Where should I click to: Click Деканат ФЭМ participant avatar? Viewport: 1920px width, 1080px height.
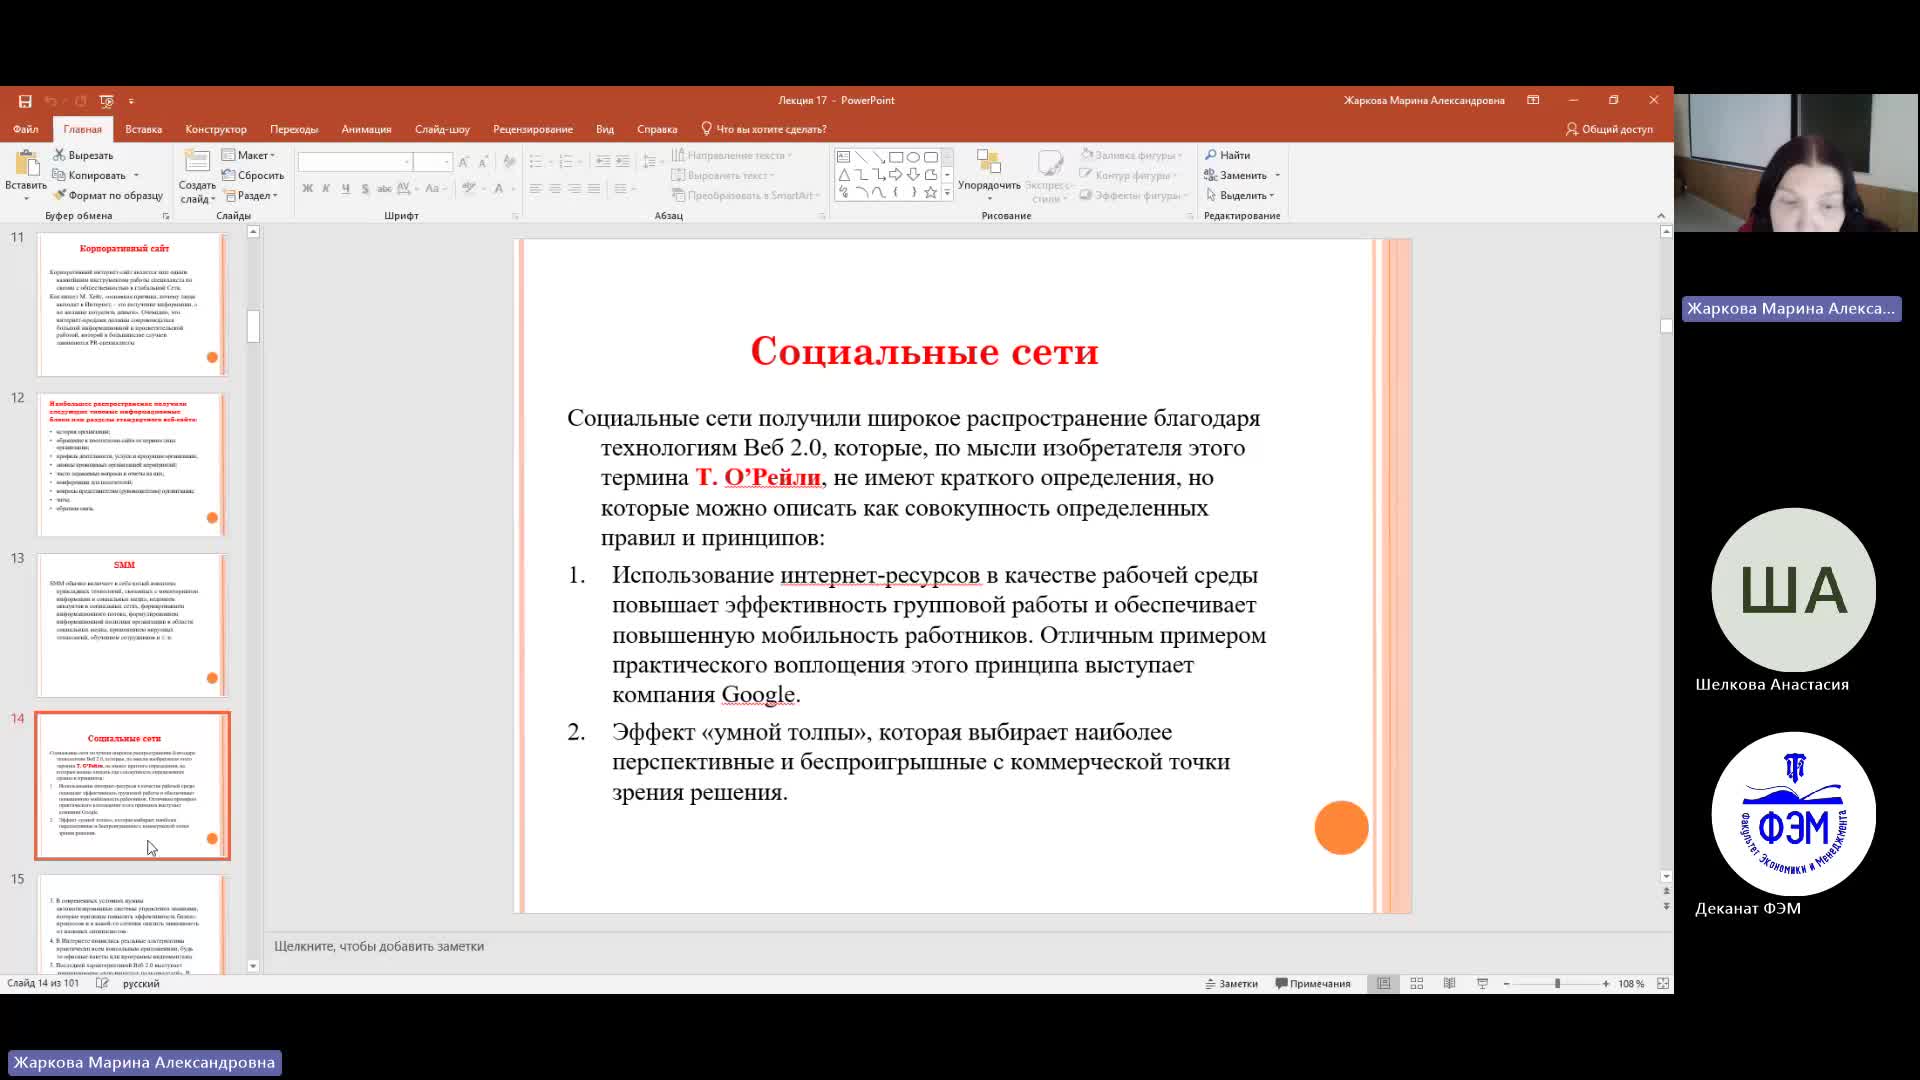[x=1793, y=814]
